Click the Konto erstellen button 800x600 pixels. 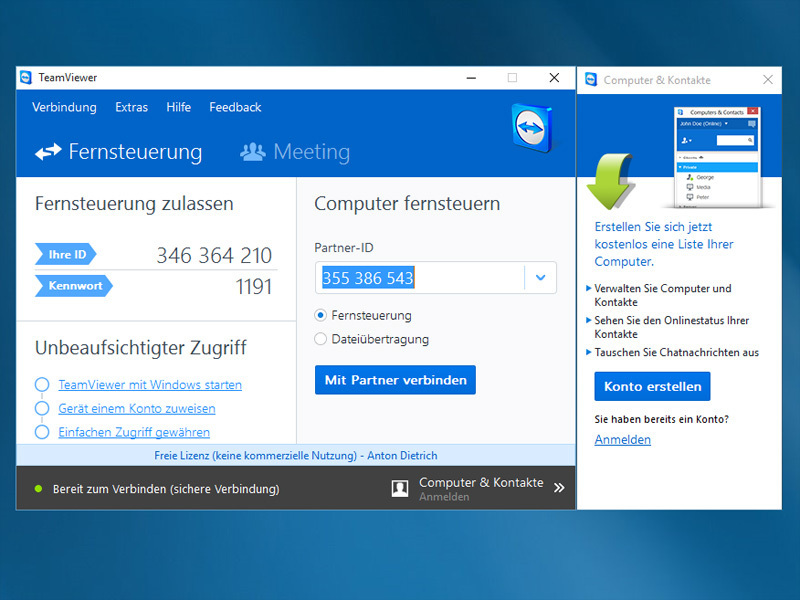click(653, 386)
